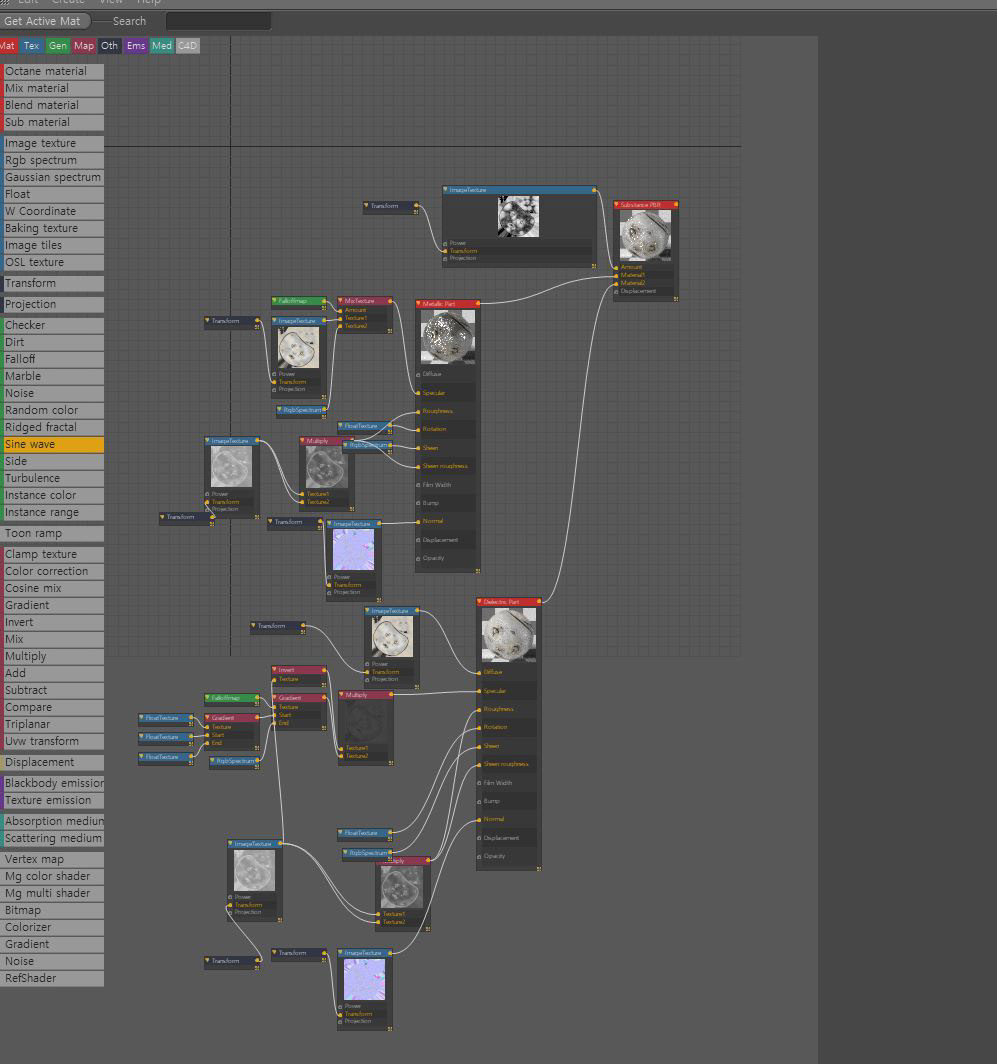Add a Displacement node from list
Screen dimensions: 997x1064
tap(52, 762)
